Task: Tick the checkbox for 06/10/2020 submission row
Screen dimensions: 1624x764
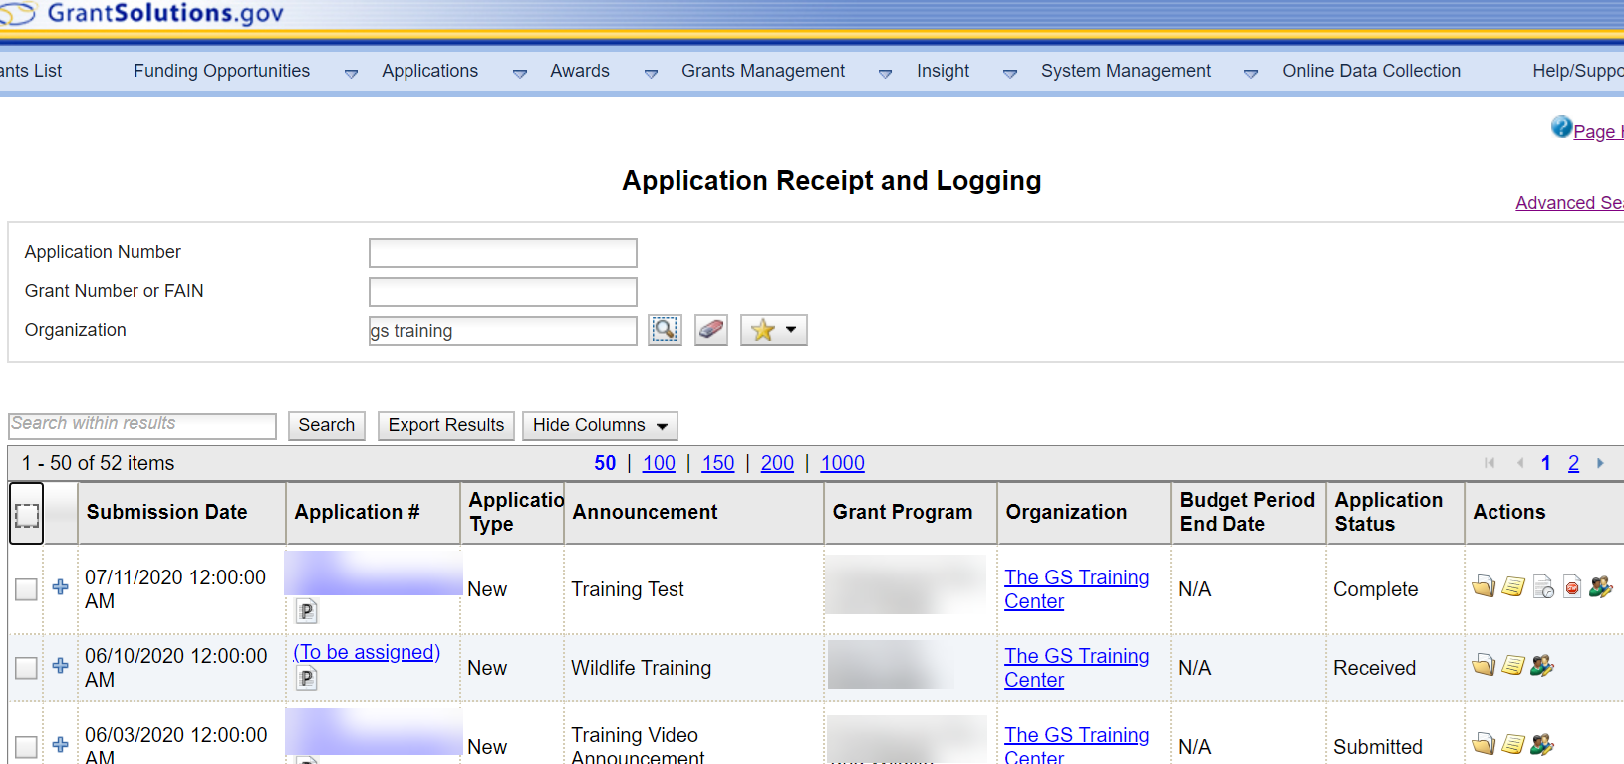Action: (x=27, y=668)
